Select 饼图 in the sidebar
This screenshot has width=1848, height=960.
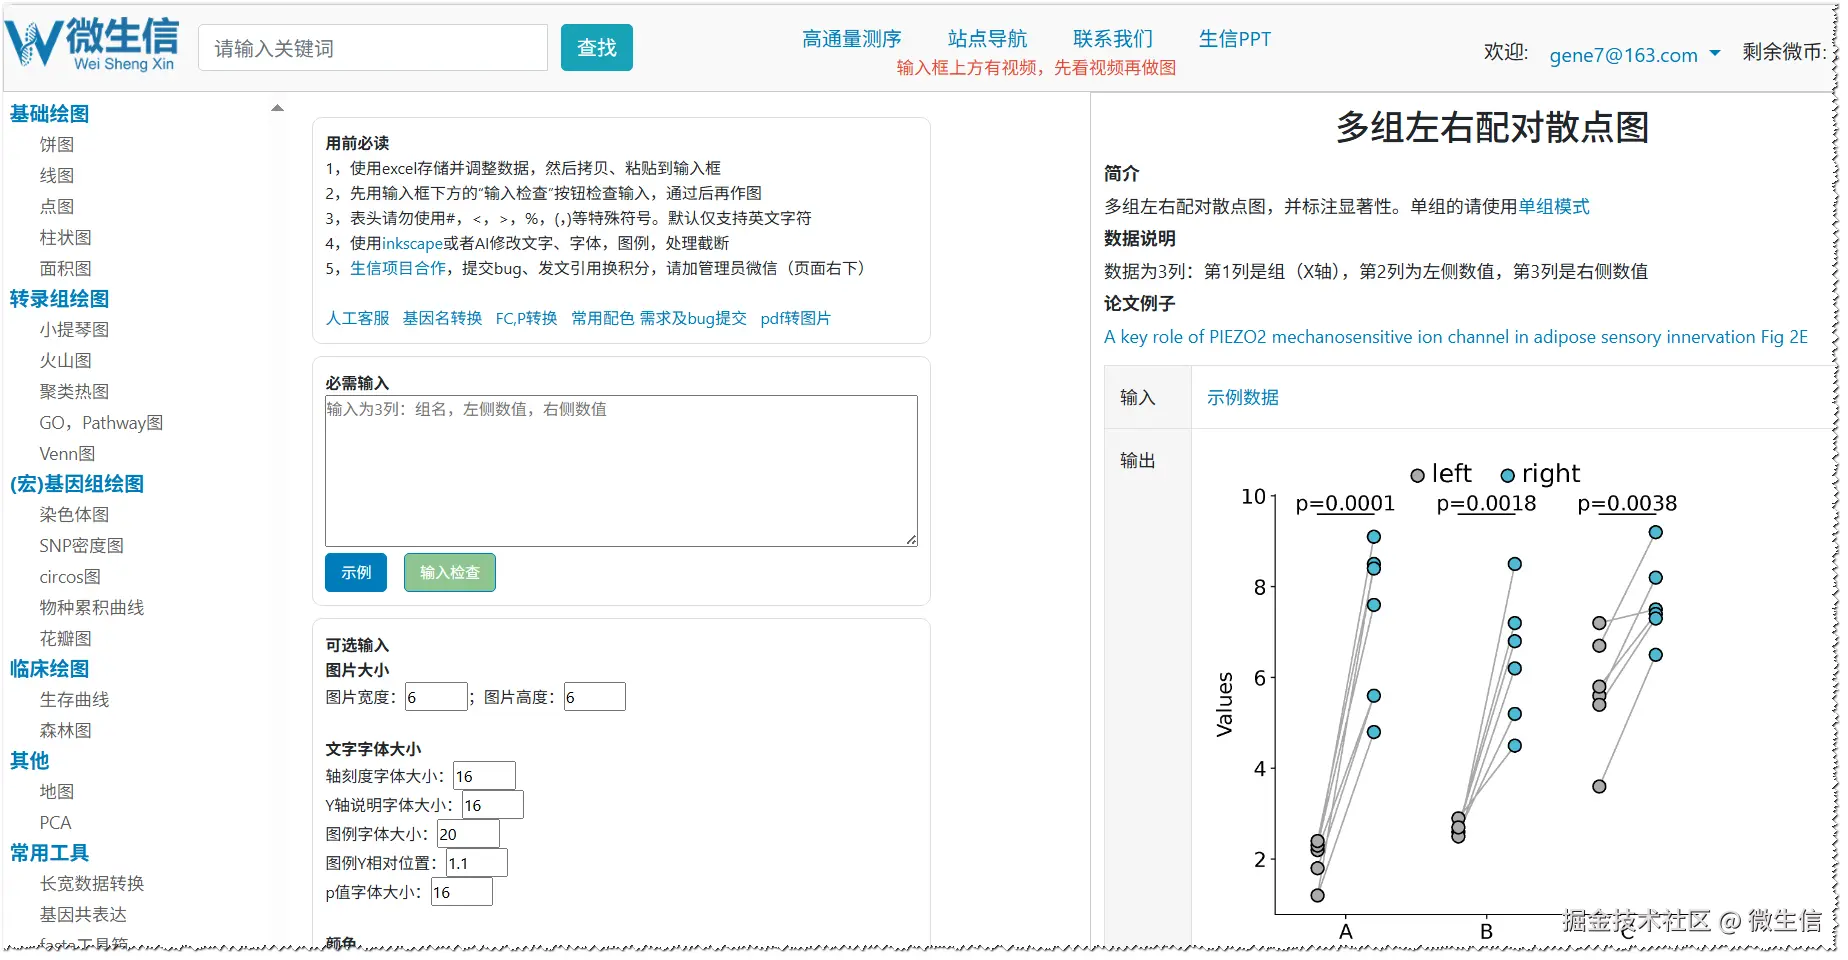[x=57, y=145]
